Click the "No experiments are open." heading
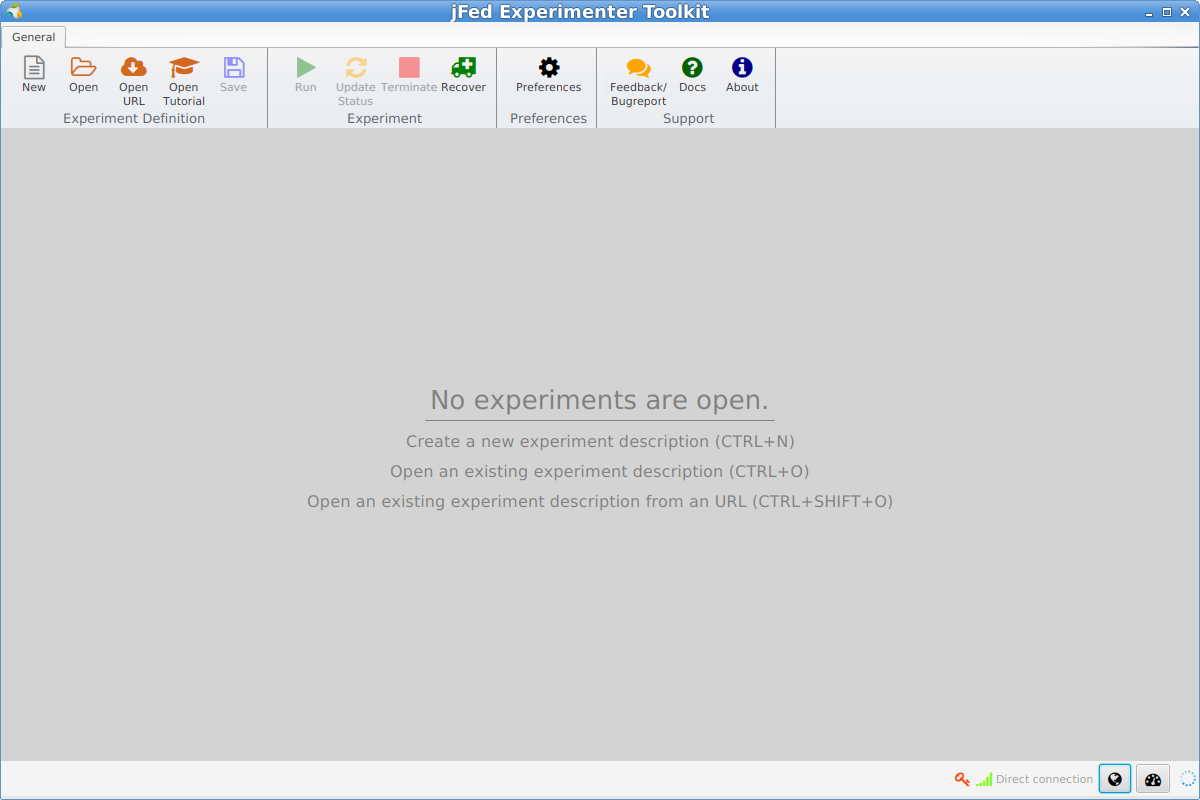Viewport: 1200px width, 800px height. click(600, 400)
